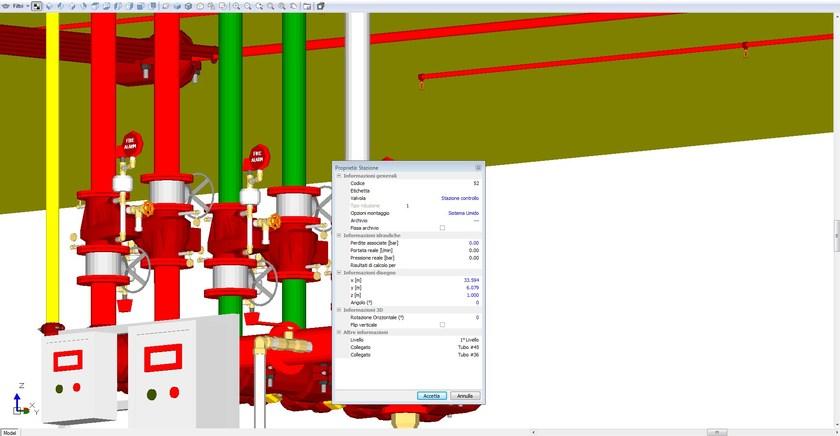
Task: Click the icon at Proprietà Stazione title bar
Action: click(x=478, y=168)
